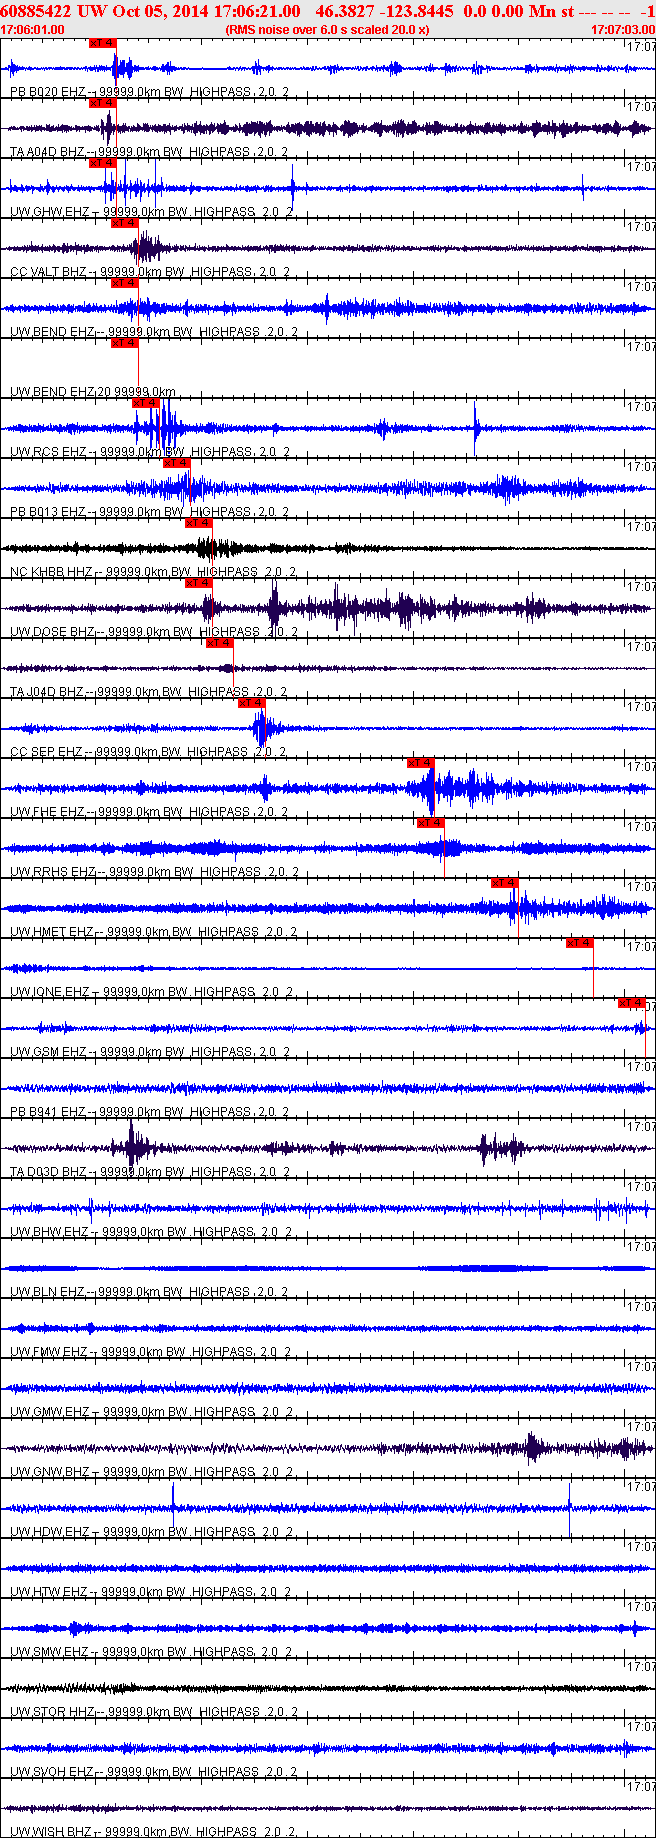The height and width of the screenshot is (1838, 656).
Task: Click the pick marker on UW HMET trace
Action: pyautogui.click(x=505, y=883)
